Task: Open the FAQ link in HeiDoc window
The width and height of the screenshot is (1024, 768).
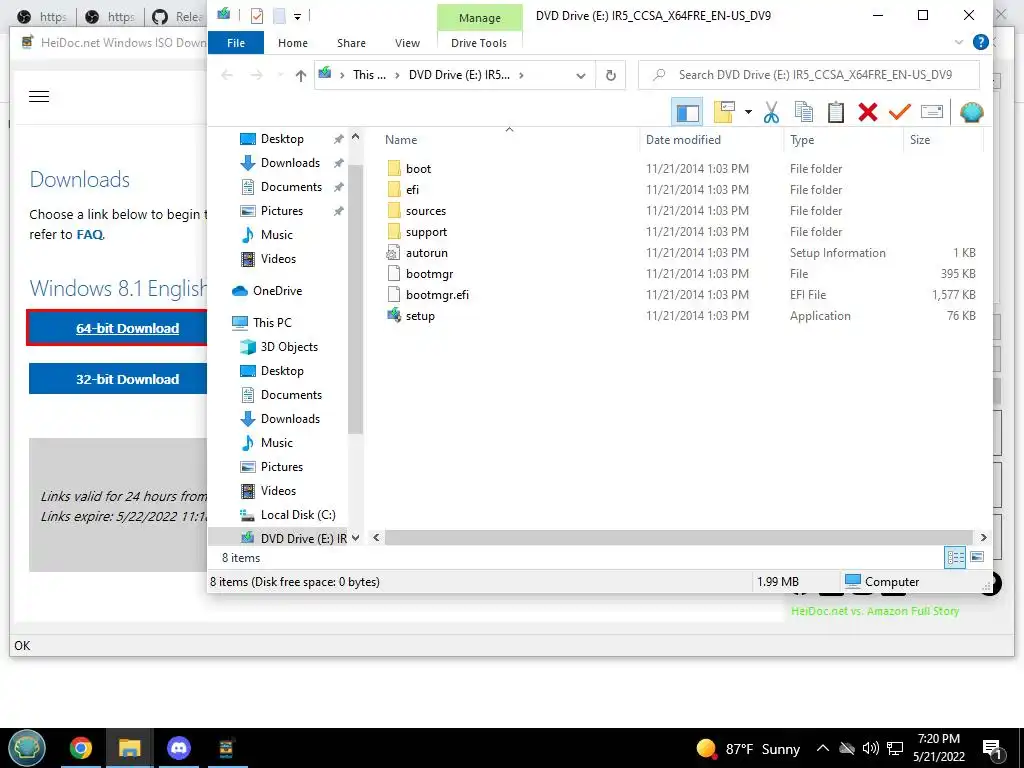Action: [x=89, y=234]
